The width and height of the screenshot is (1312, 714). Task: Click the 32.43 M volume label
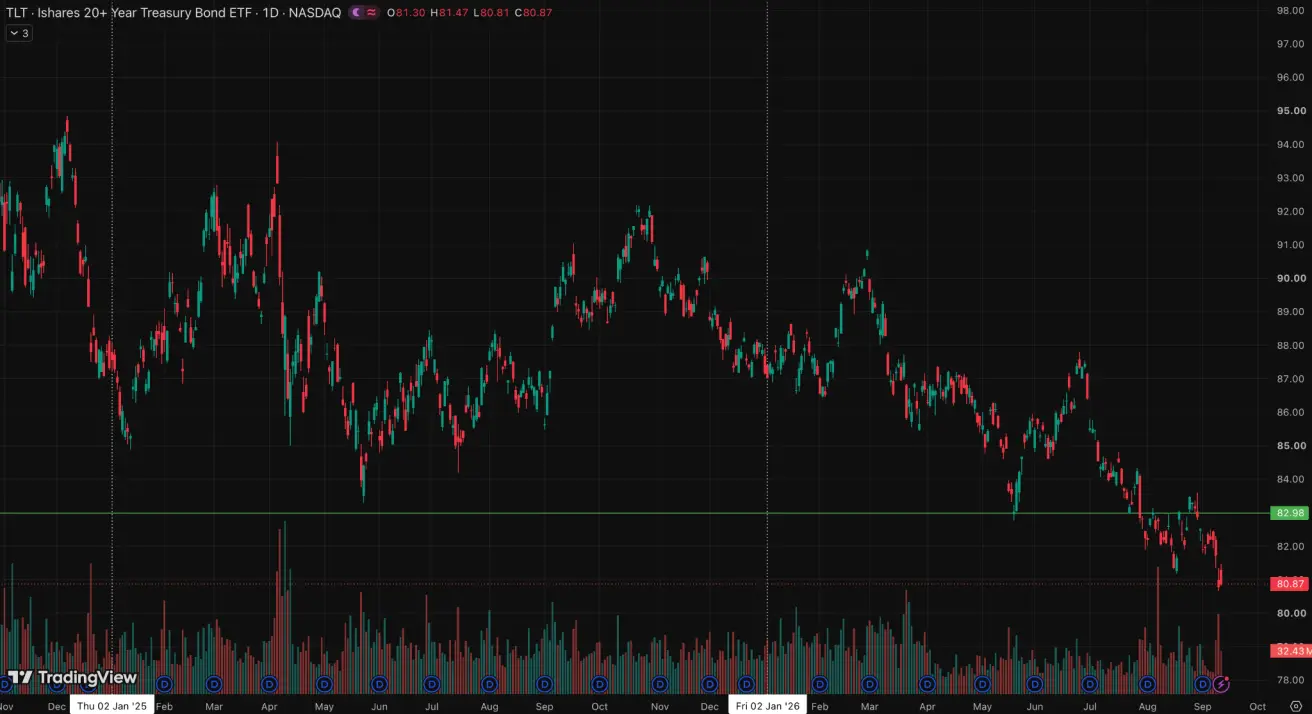[x=1292, y=651]
